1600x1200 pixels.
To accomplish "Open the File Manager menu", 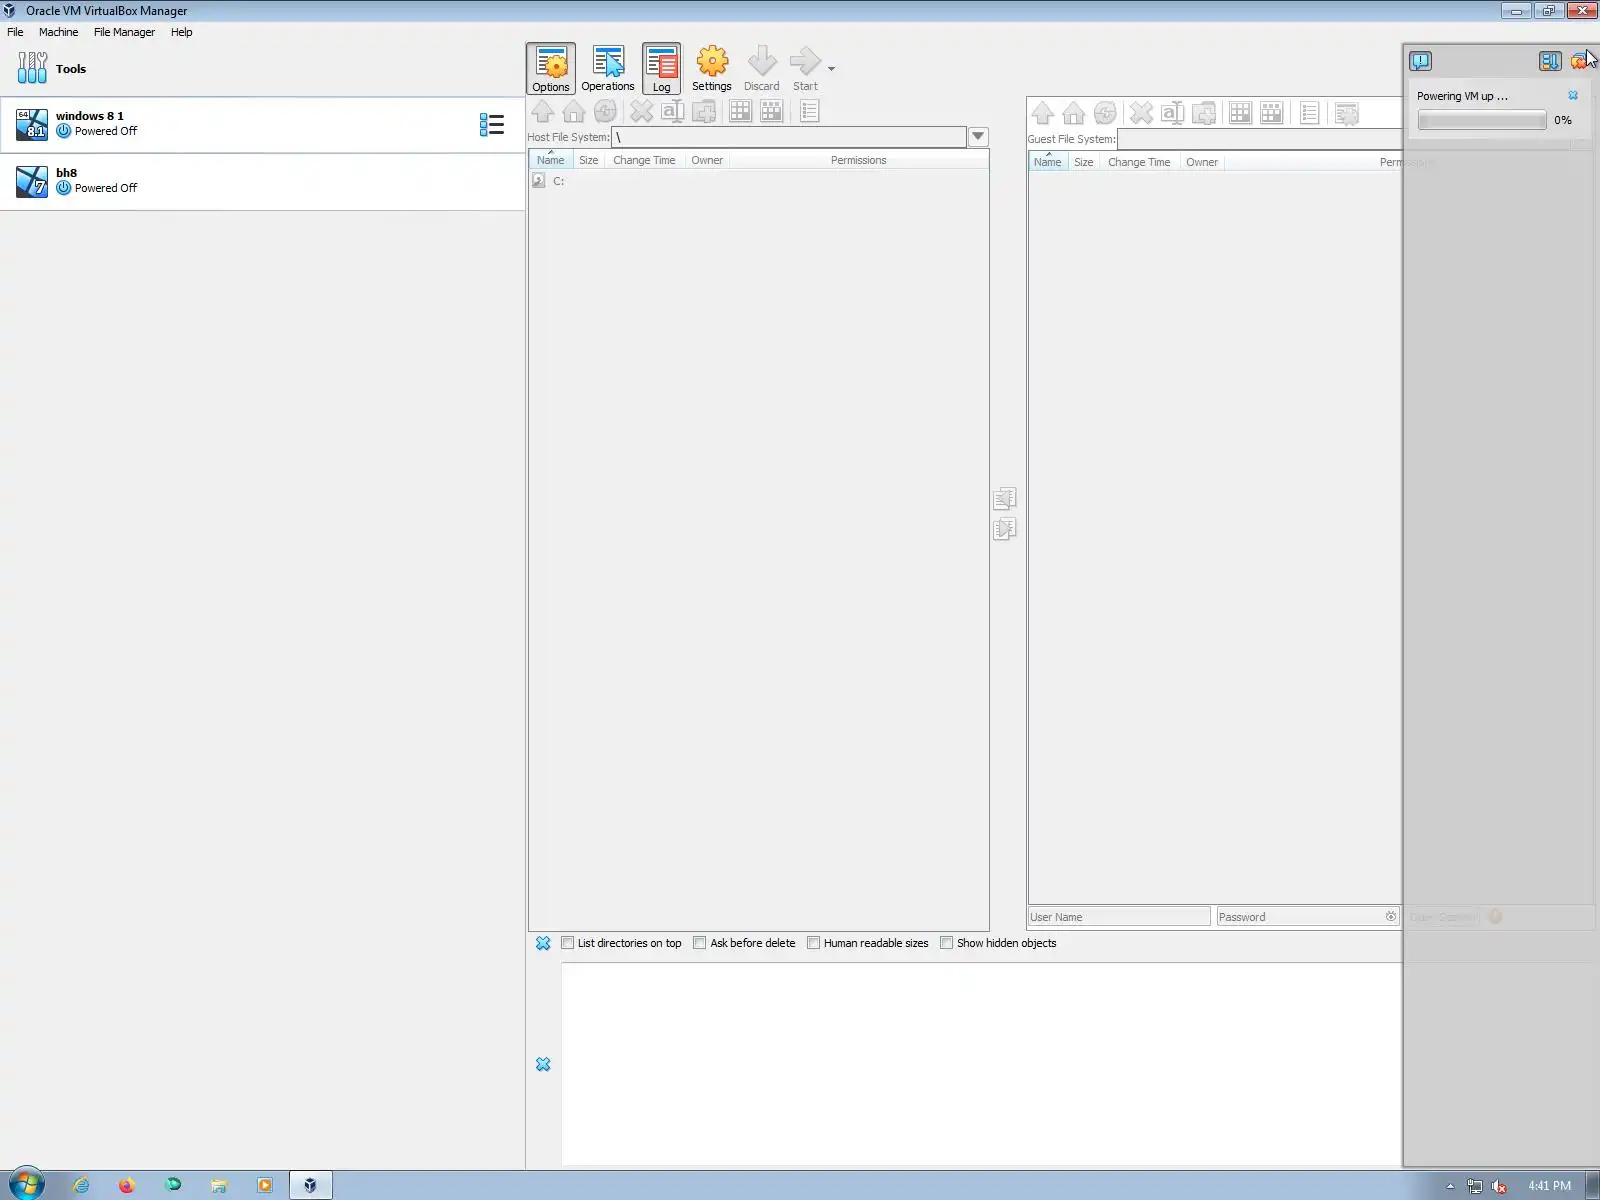I will point(124,32).
